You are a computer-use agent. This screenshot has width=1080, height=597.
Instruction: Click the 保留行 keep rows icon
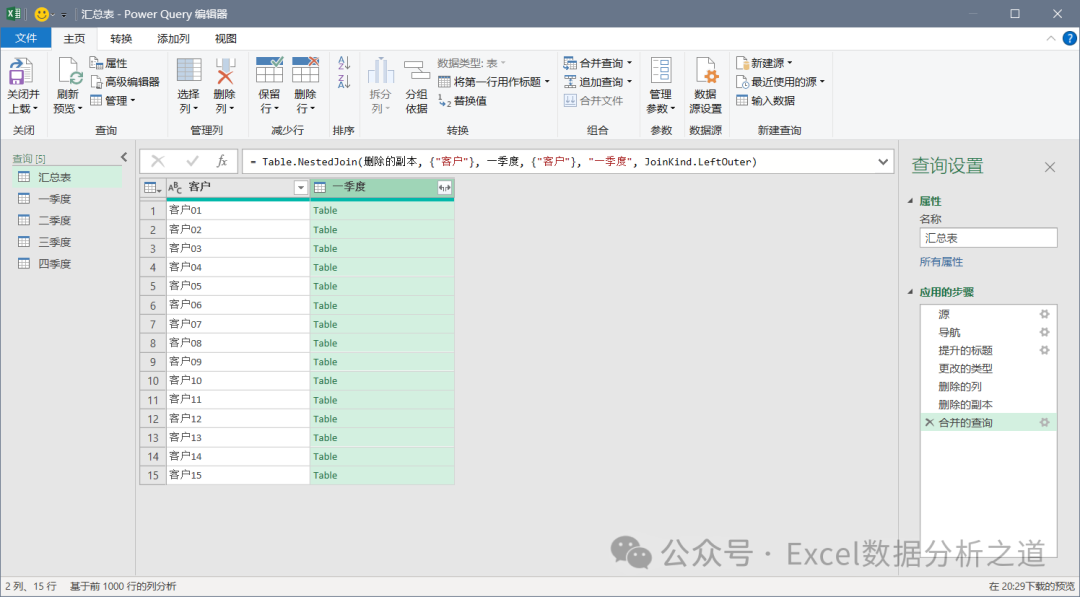pyautogui.click(x=269, y=71)
